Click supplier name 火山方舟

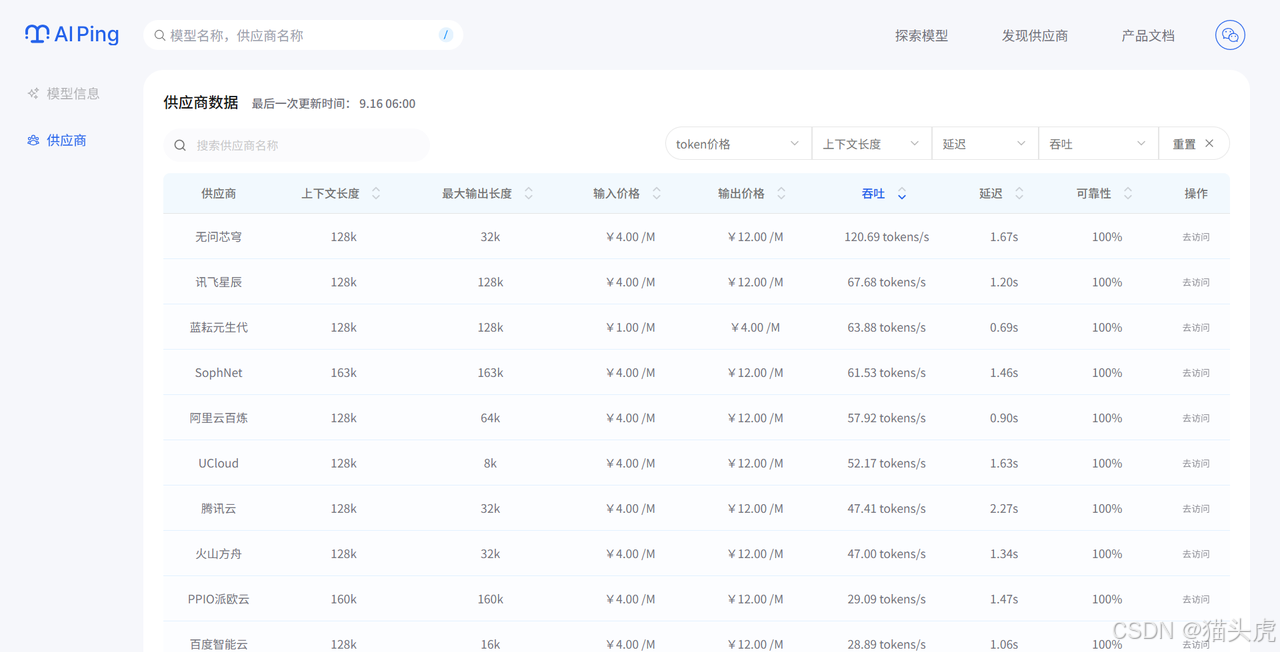(218, 553)
